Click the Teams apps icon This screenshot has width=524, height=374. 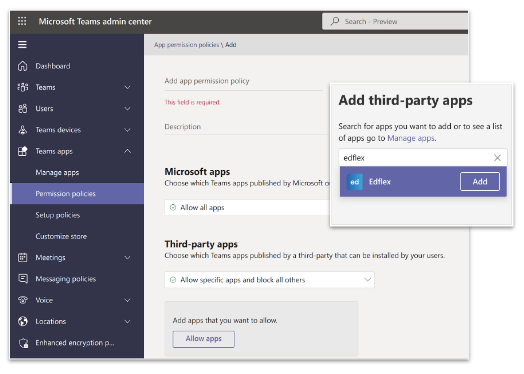pos(23,151)
